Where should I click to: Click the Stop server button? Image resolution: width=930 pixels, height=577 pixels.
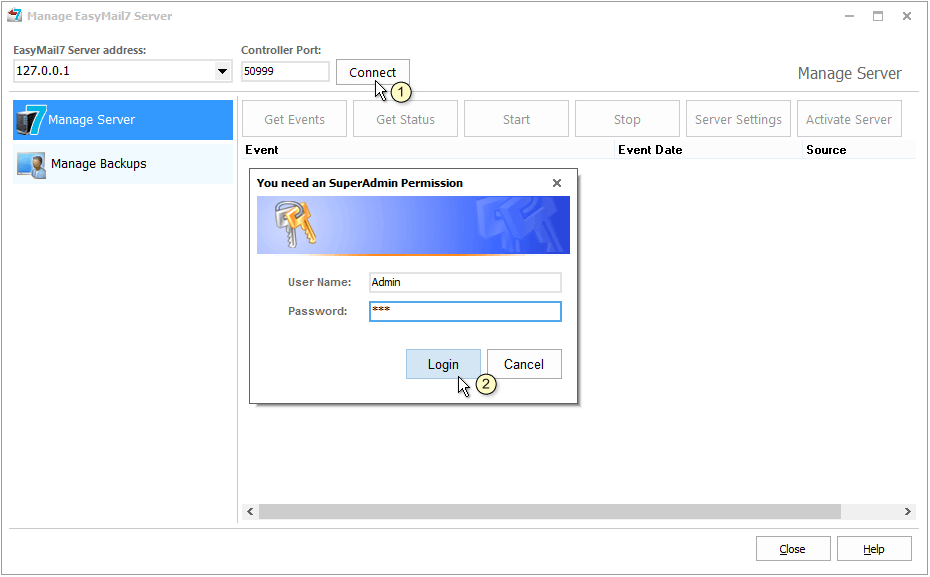click(627, 119)
